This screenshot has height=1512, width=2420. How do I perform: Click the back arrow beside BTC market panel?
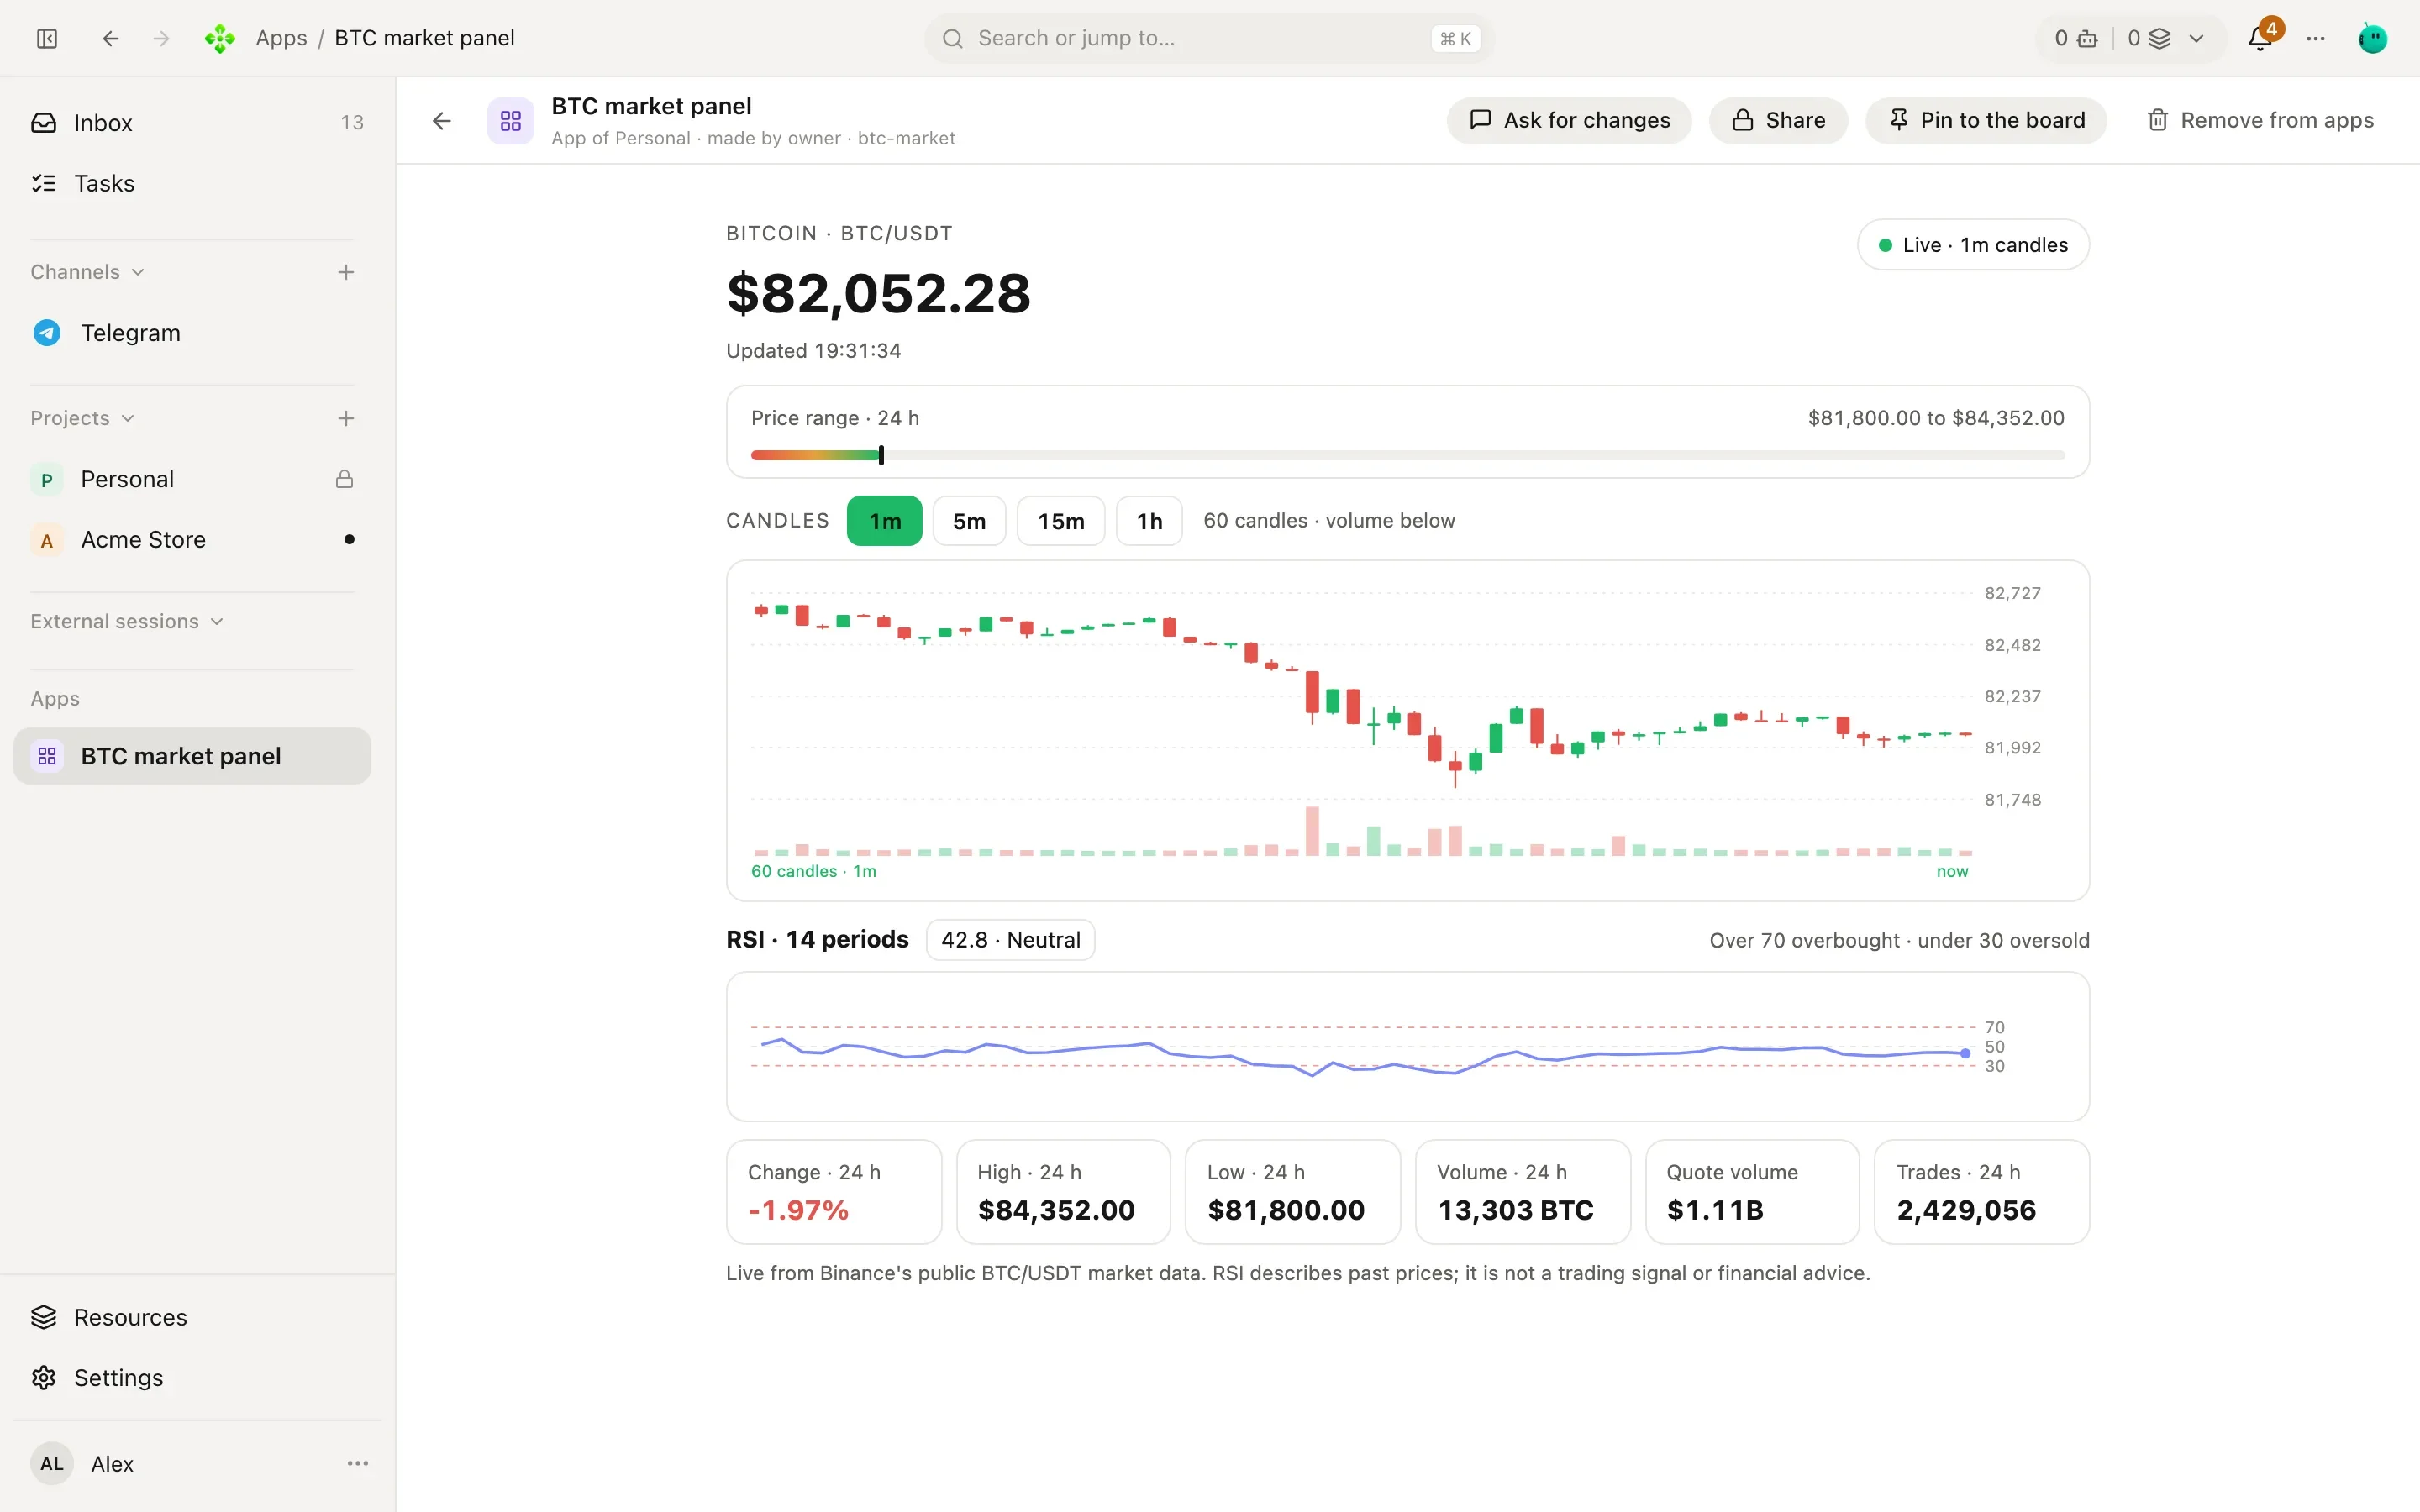pyautogui.click(x=442, y=121)
